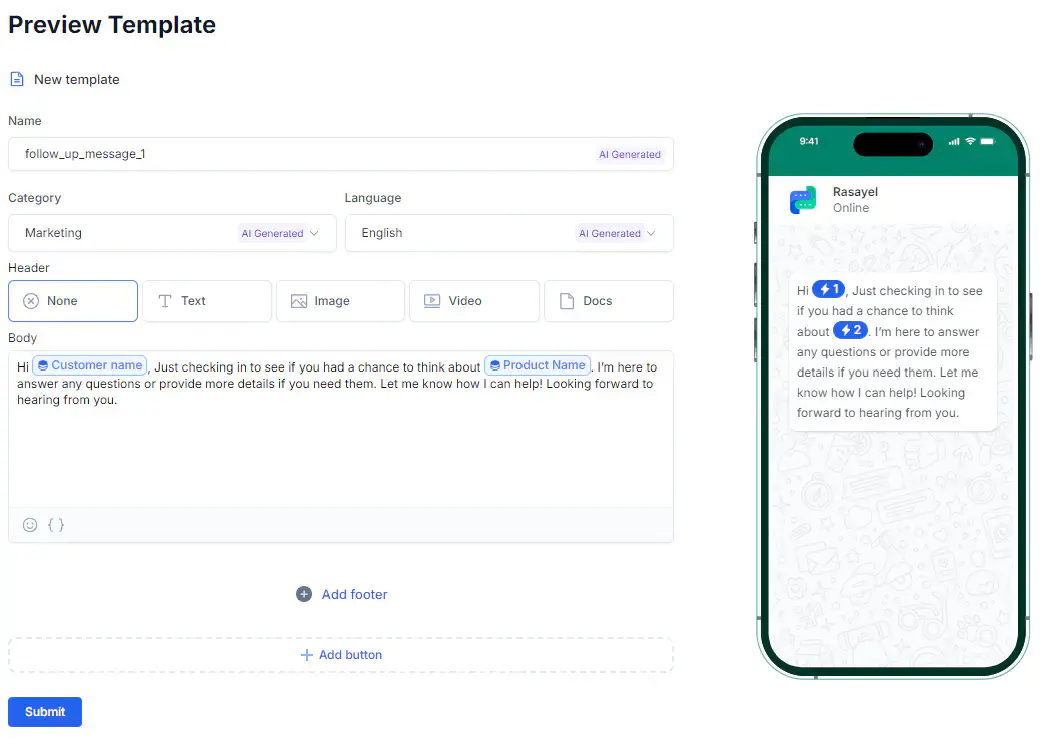Choose Video header option
Image resolution: width=1040 pixels, height=738 pixels.
(x=474, y=301)
